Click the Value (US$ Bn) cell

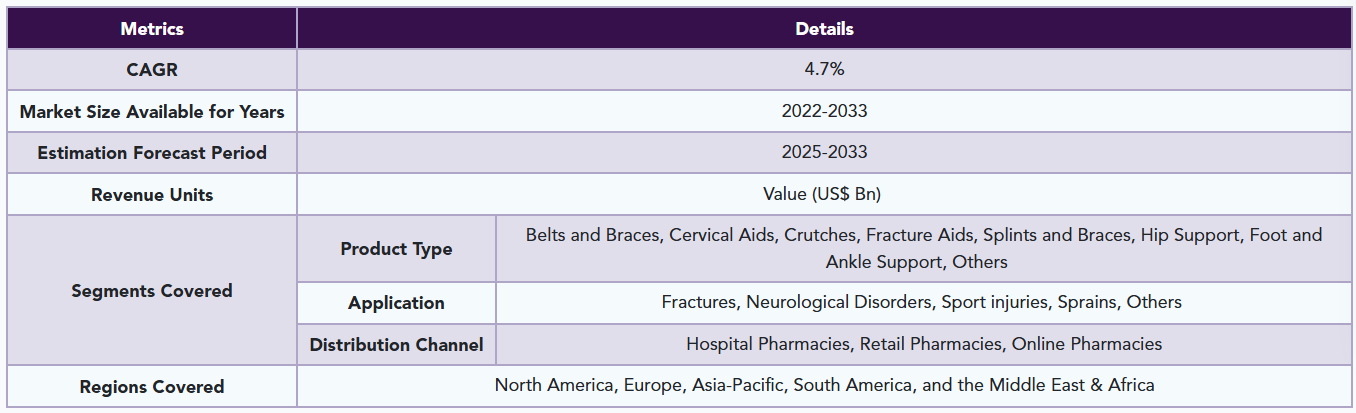pos(824,194)
